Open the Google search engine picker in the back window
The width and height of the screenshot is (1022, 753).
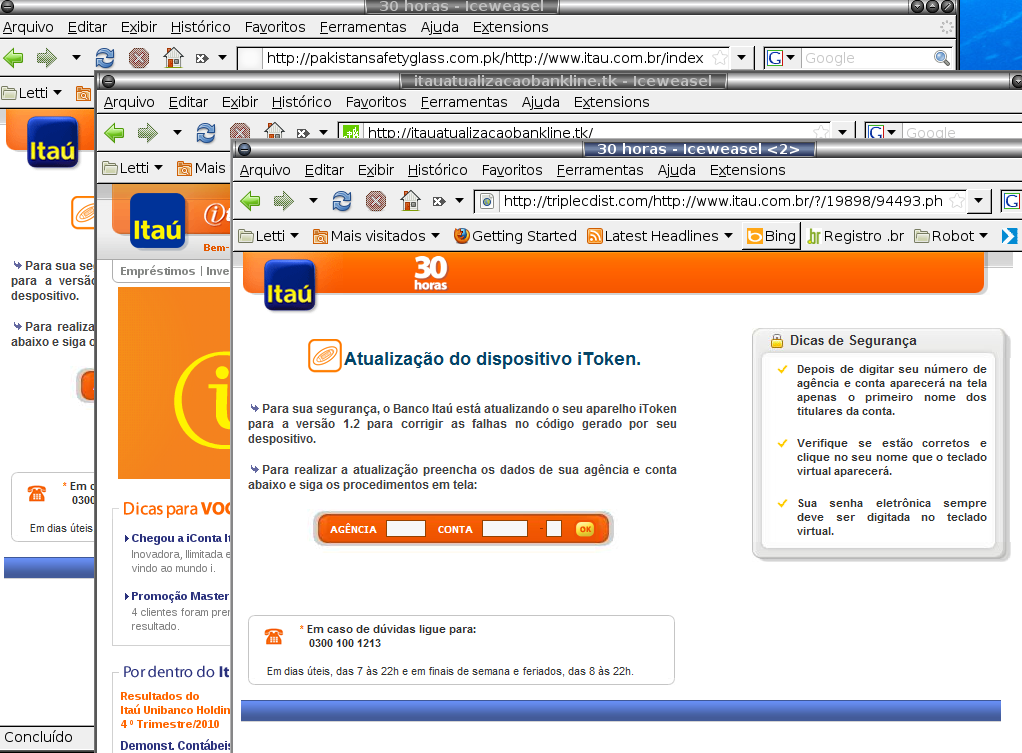click(781, 58)
